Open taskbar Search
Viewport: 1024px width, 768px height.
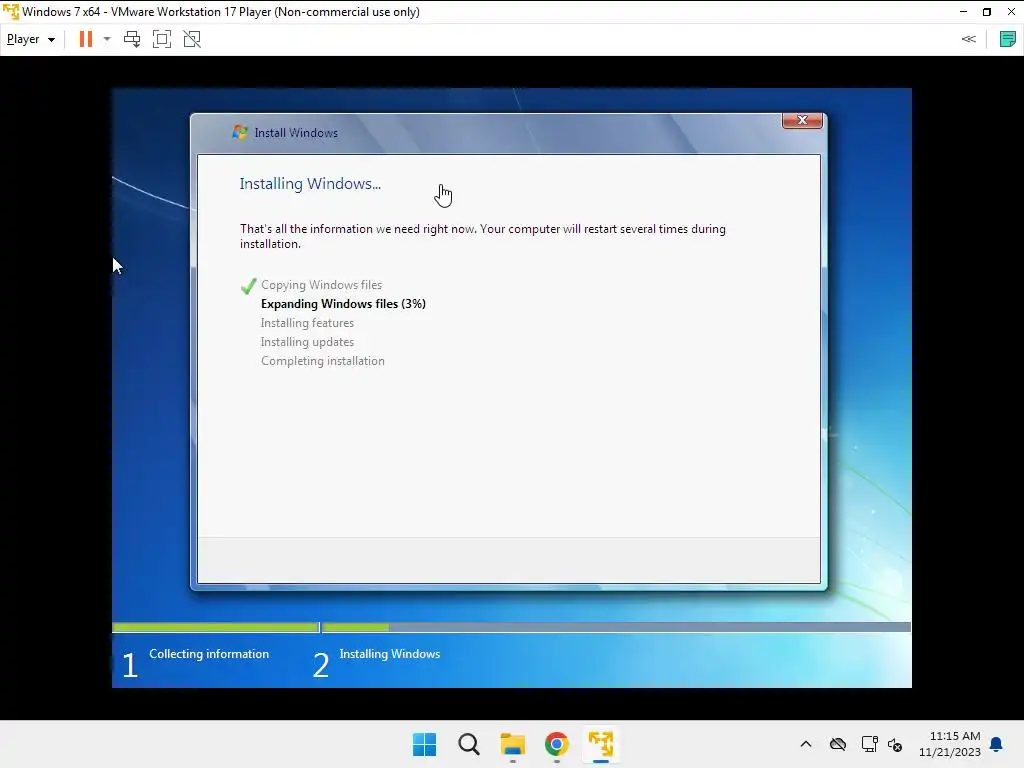click(x=469, y=744)
